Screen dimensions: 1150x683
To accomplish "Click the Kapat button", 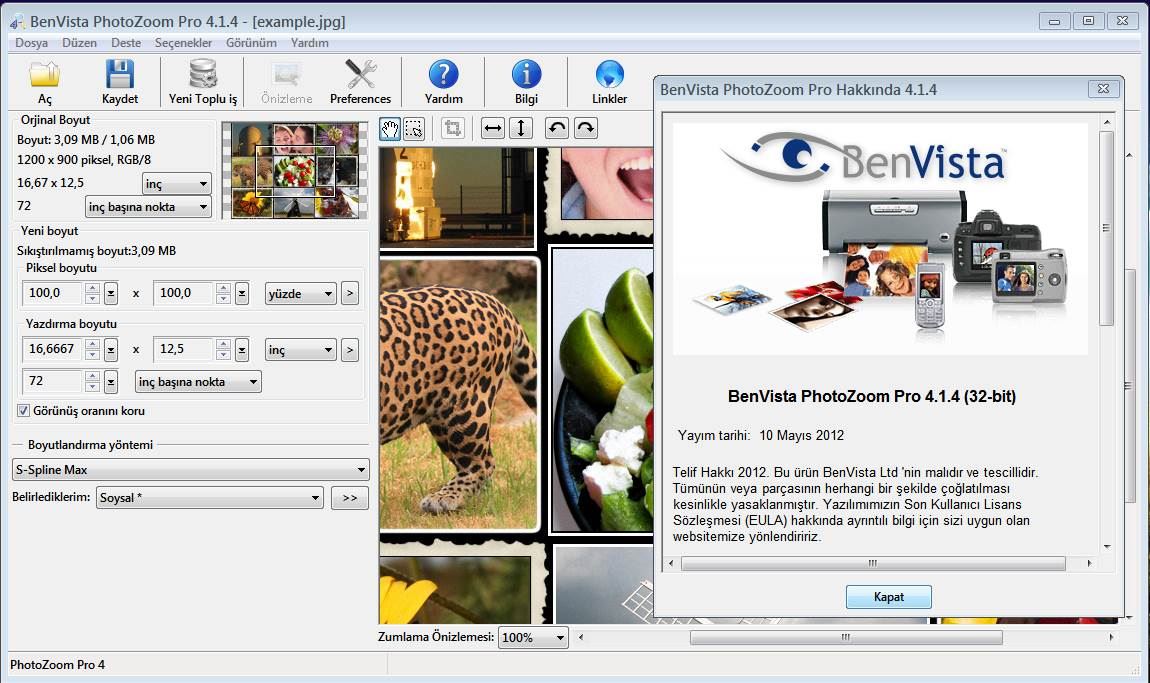I will click(889, 597).
